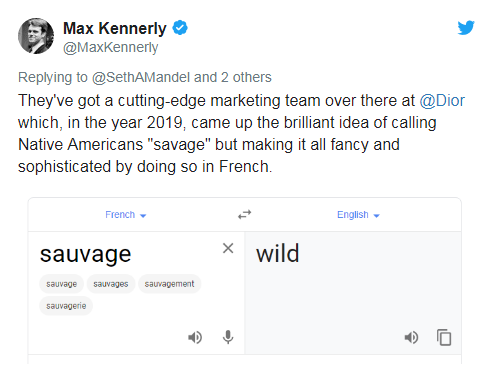Select the sauvage suggestion chip
483x366 pixels.
tap(62, 284)
